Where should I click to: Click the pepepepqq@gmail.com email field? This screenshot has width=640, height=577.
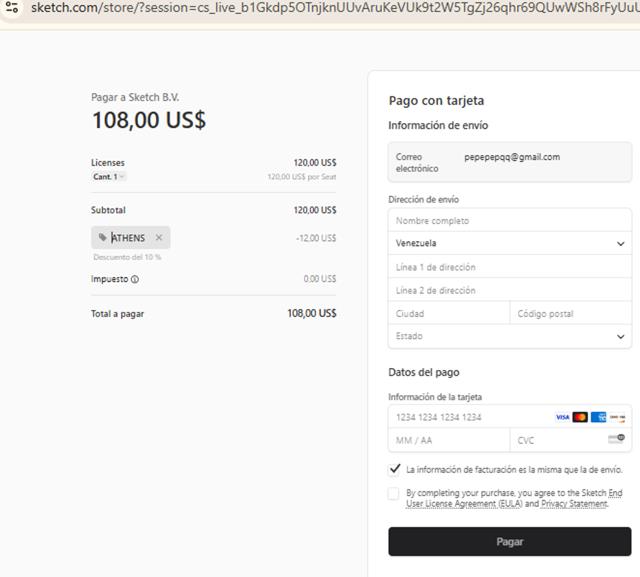point(509,162)
